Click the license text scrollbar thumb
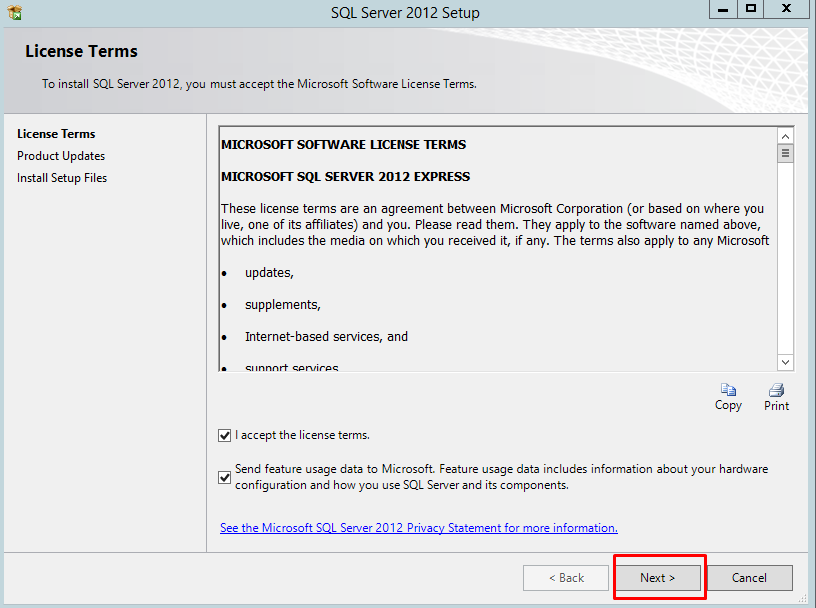The image size is (816, 608). click(785, 154)
